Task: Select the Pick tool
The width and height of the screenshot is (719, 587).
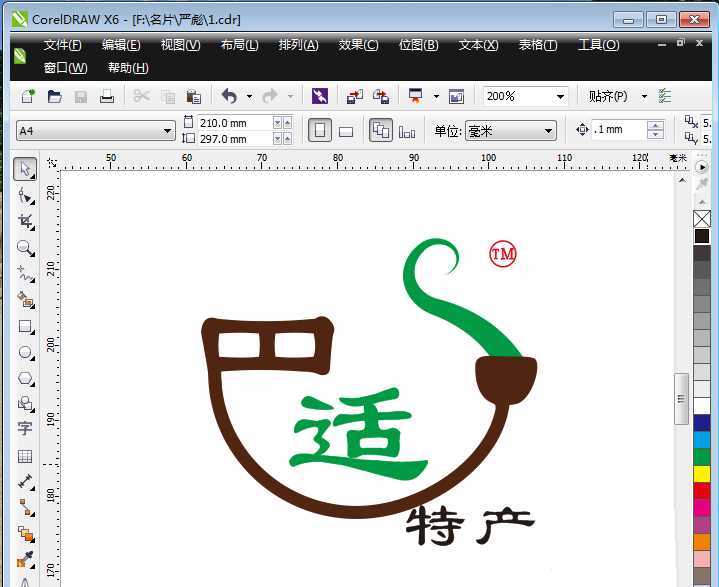Action: pos(25,169)
